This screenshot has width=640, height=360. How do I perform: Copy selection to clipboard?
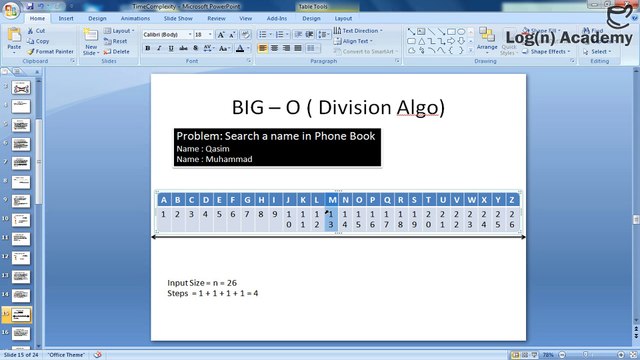pyautogui.click(x=38, y=41)
